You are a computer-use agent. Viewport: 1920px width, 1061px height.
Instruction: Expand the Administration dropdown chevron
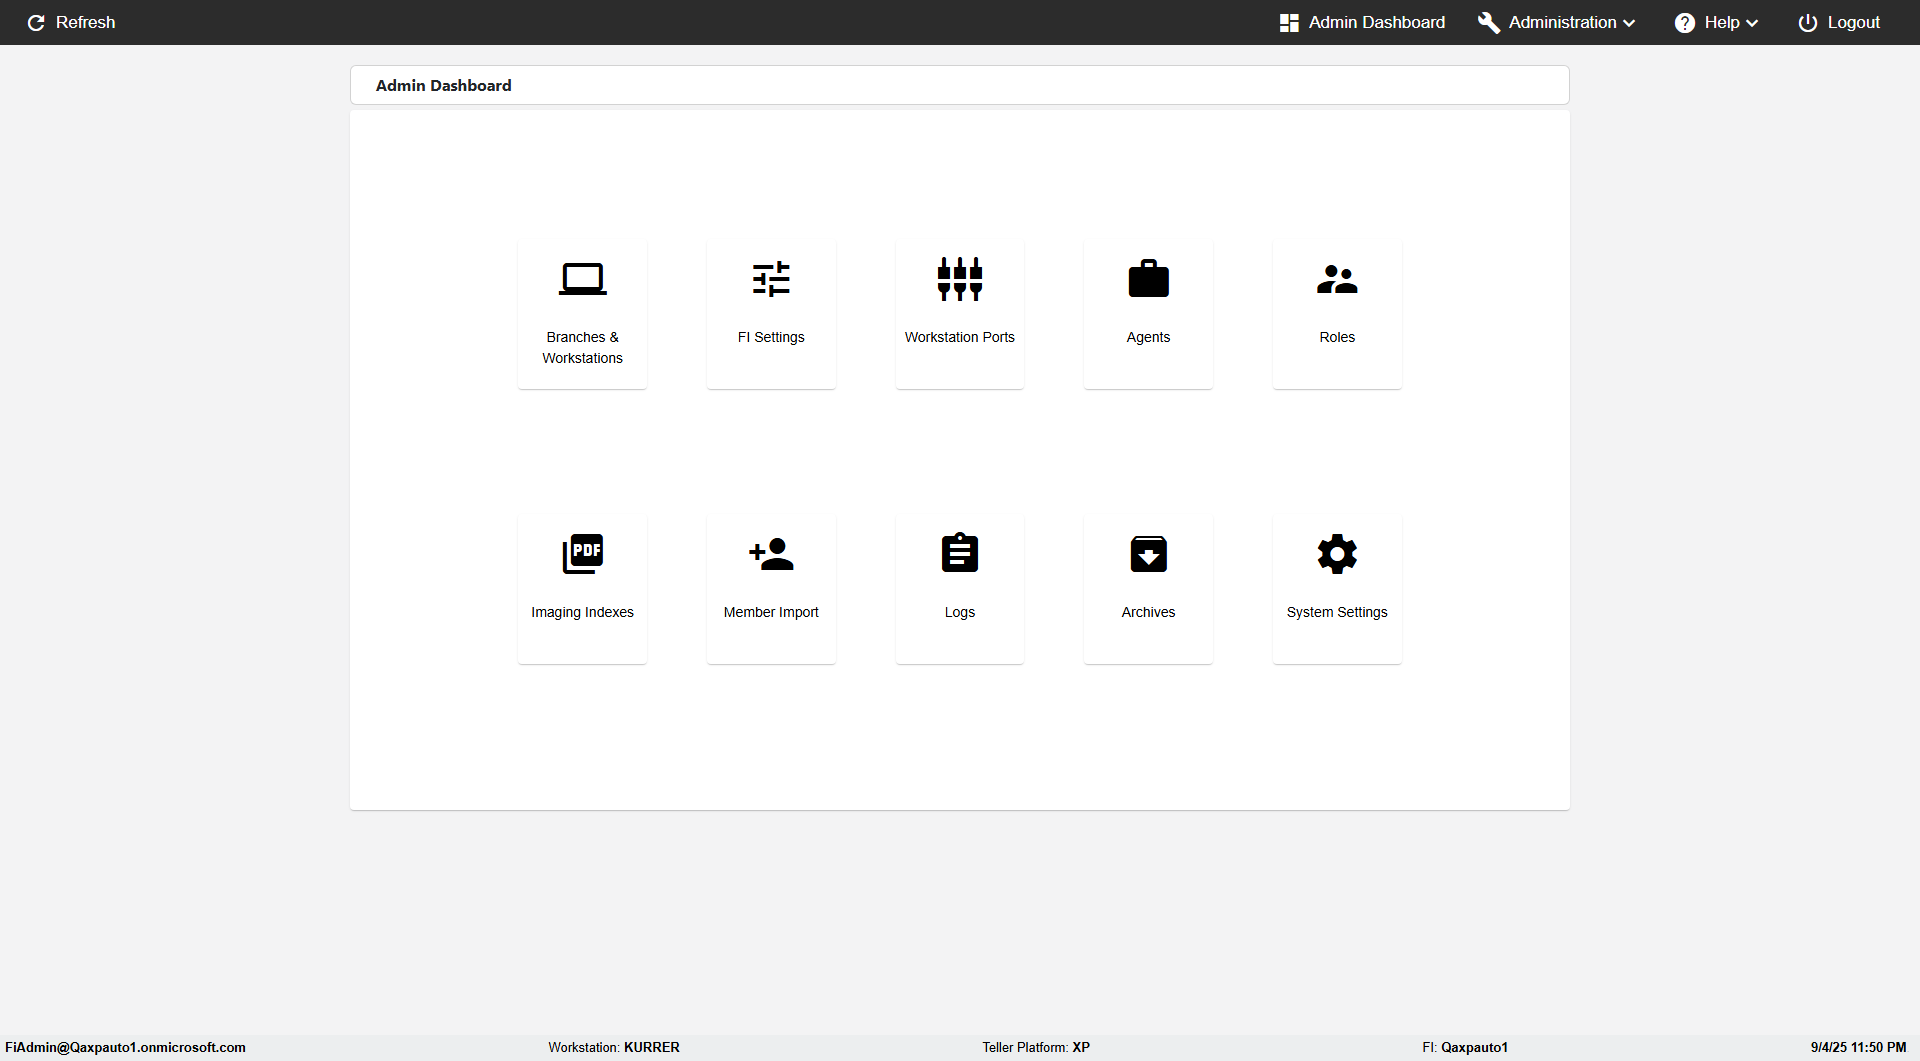click(x=1629, y=23)
